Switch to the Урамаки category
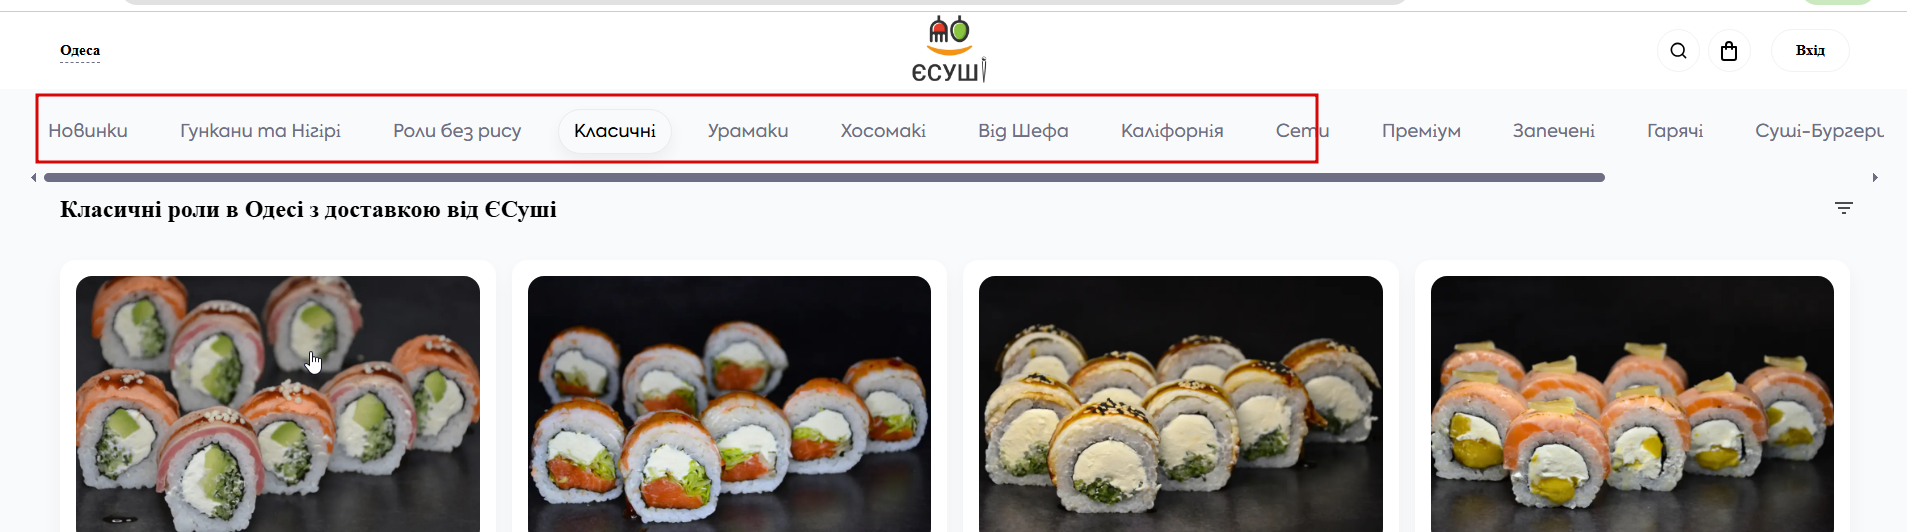This screenshot has height=532, width=1907. coord(748,131)
